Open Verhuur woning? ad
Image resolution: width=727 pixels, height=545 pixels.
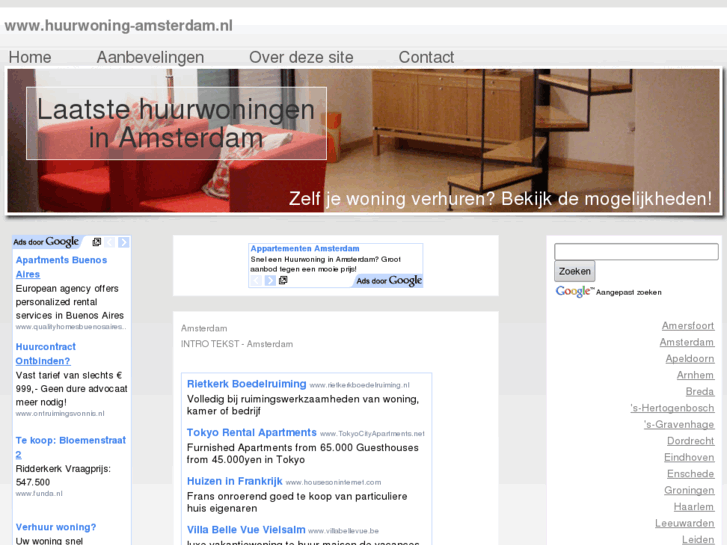56,527
